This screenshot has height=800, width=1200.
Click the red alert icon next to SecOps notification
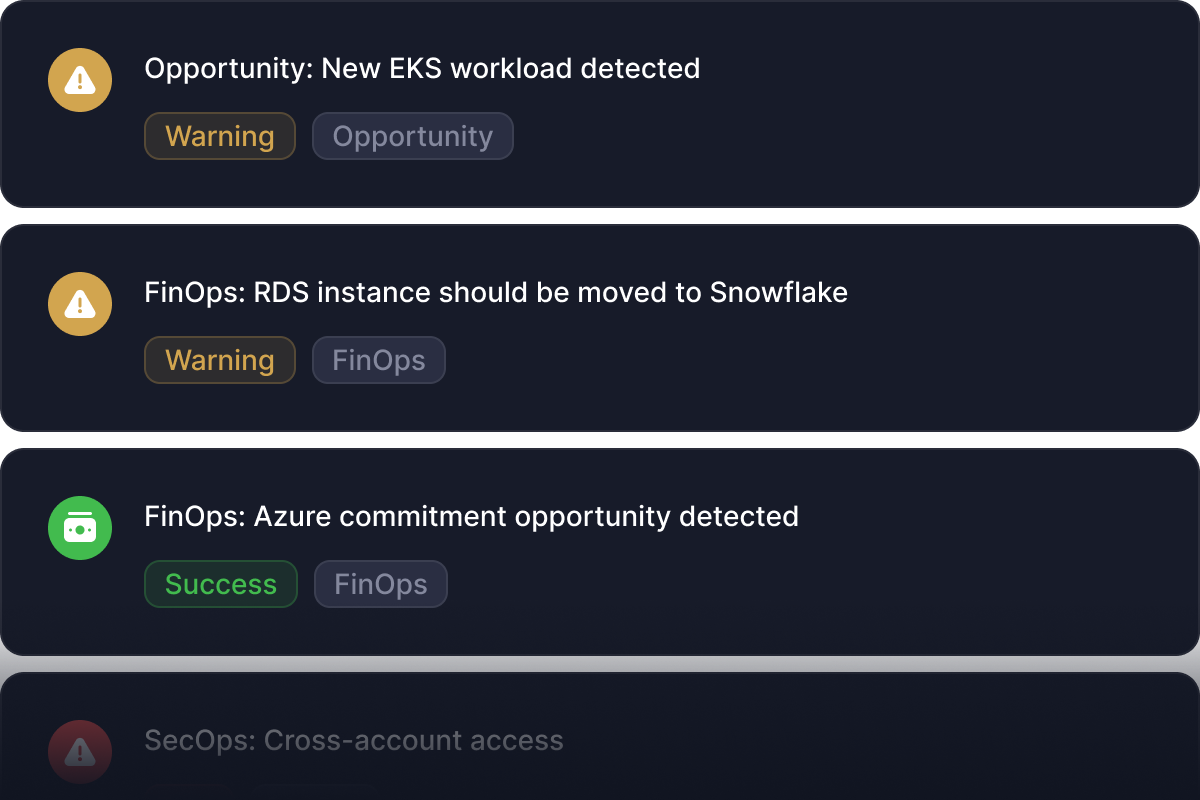click(80, 751)
